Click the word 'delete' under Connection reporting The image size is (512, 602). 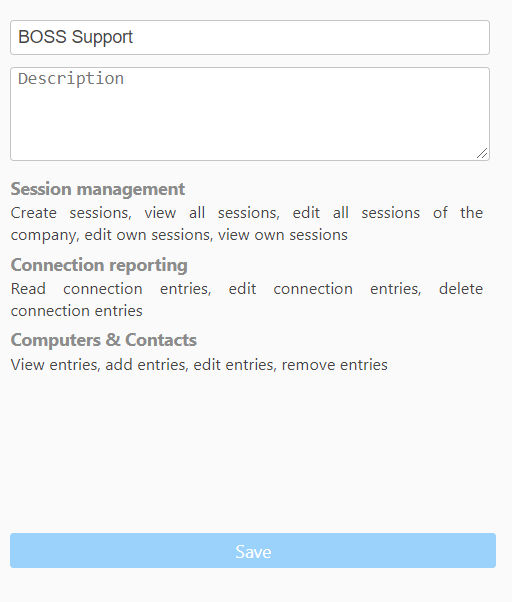461,289
